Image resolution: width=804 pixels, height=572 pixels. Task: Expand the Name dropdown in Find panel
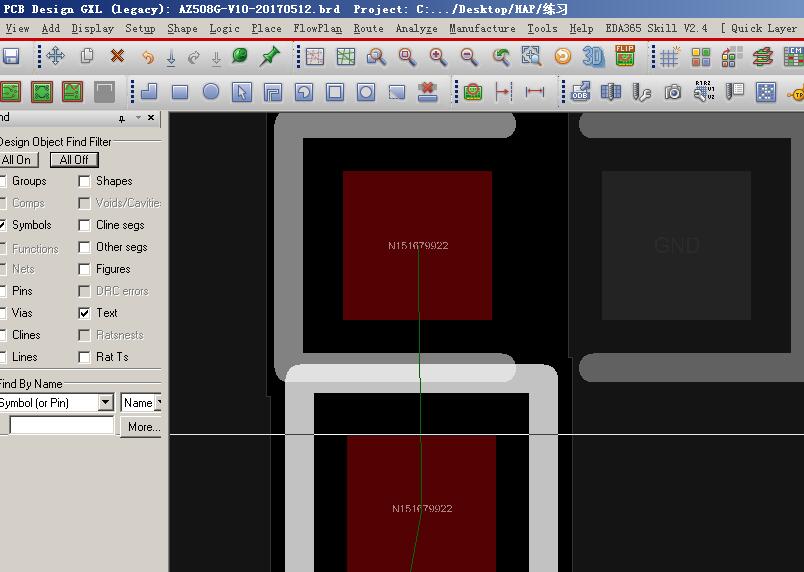158,403
